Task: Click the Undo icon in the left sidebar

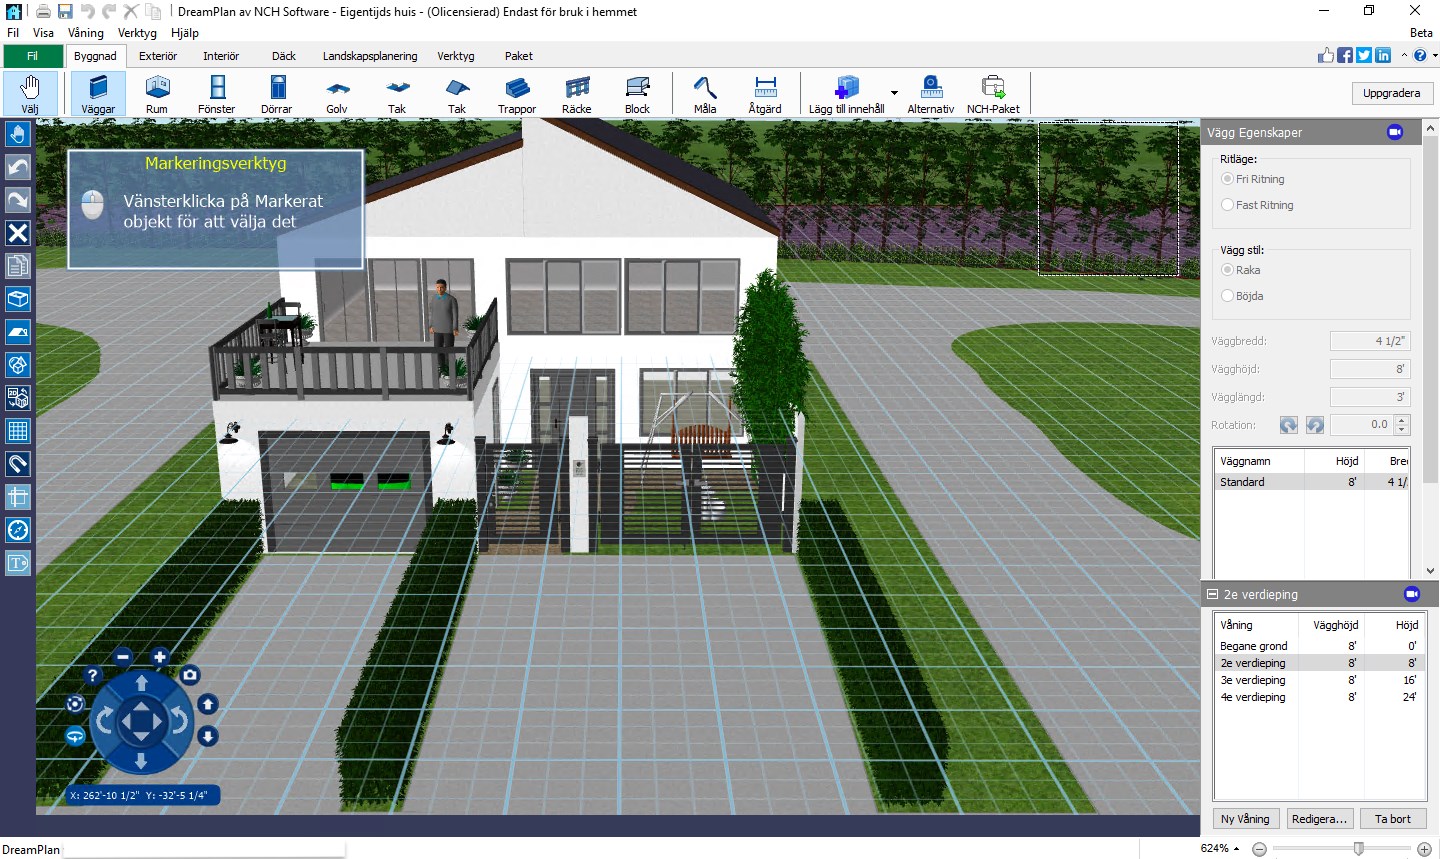Action: [17, 167]
